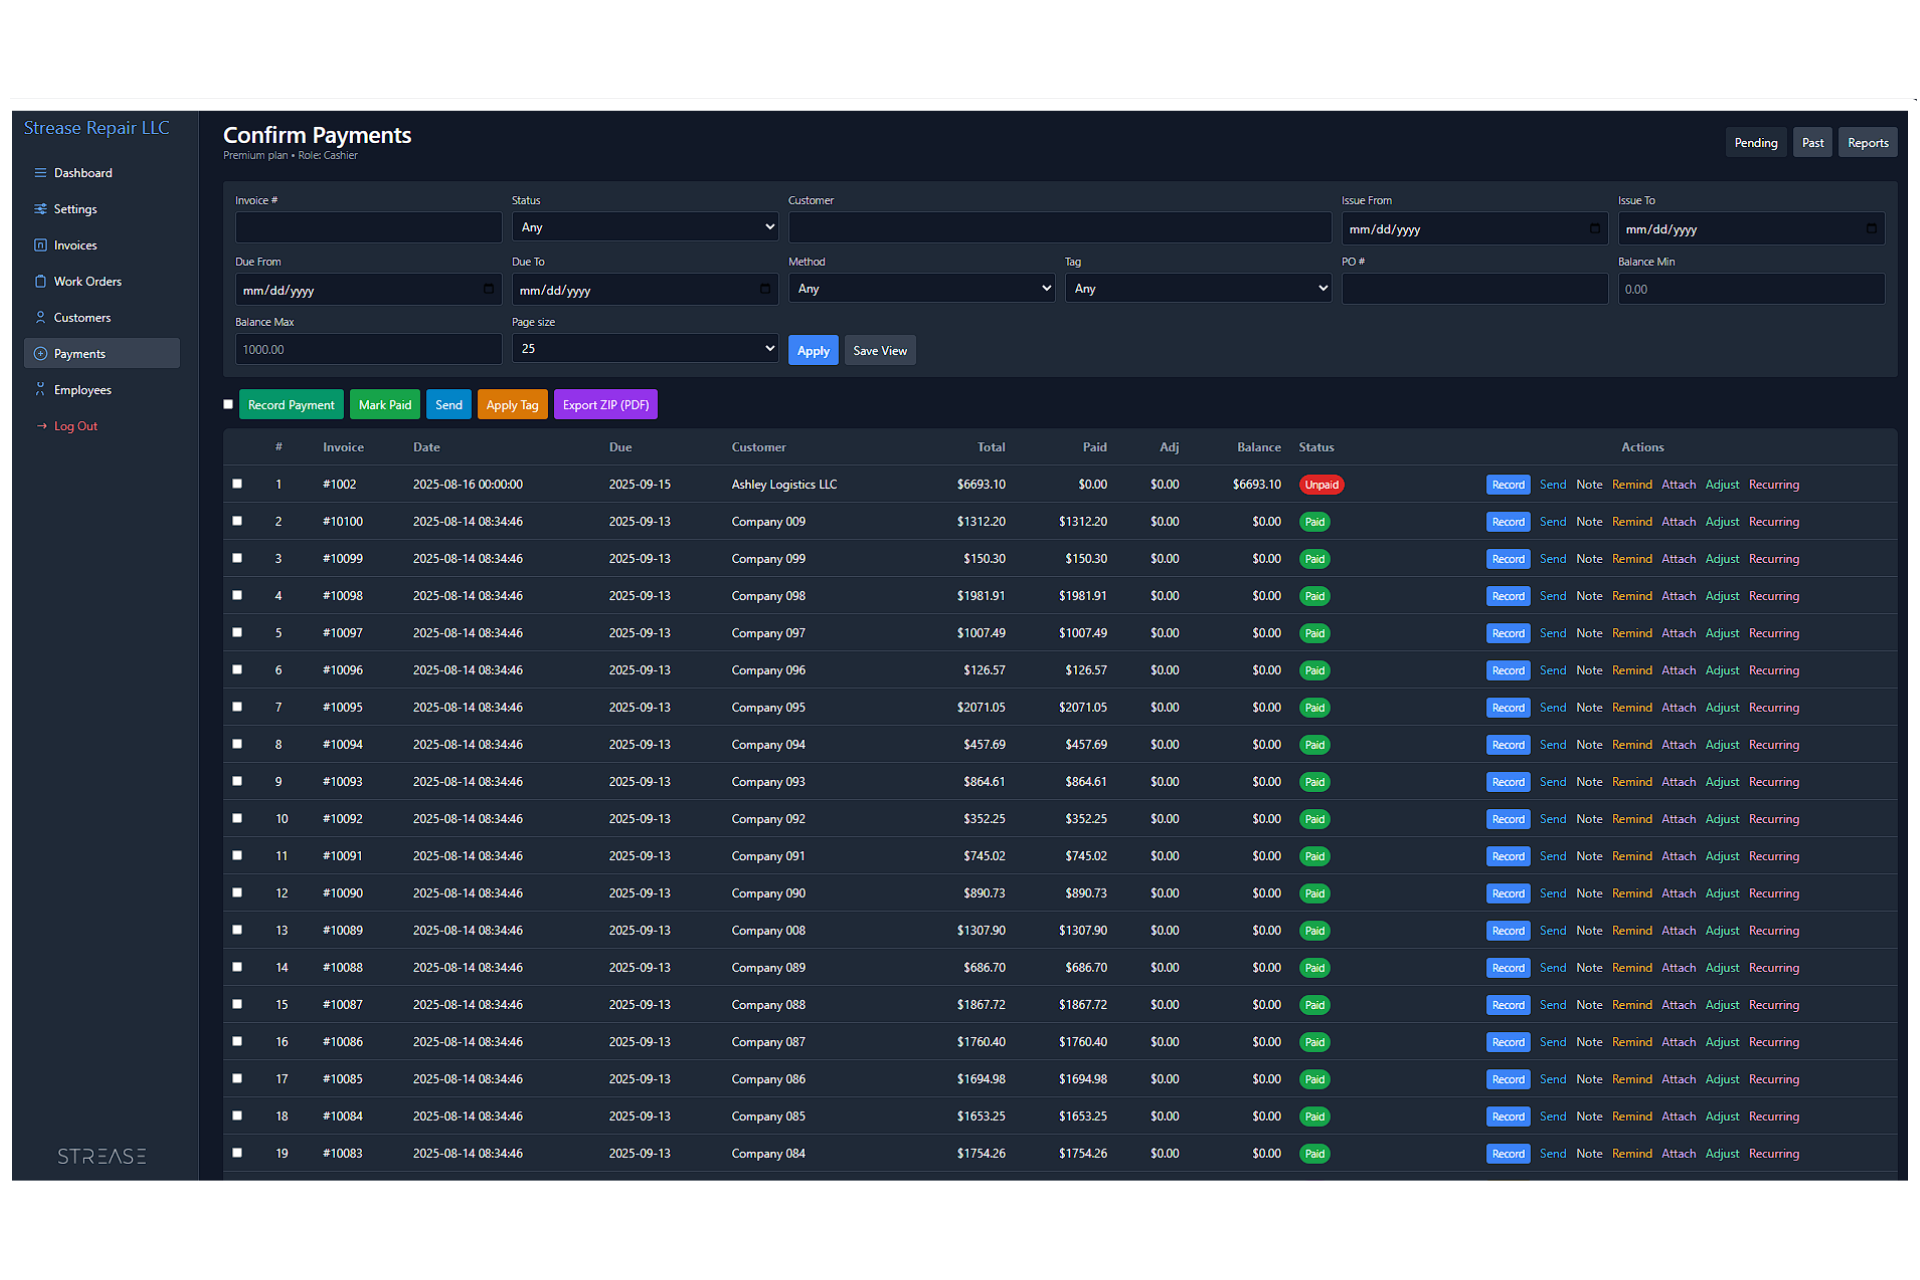This screenshot has width=1920, height=1280.
Task: Click the Settings sliders icon
Action: click(40, 209)
